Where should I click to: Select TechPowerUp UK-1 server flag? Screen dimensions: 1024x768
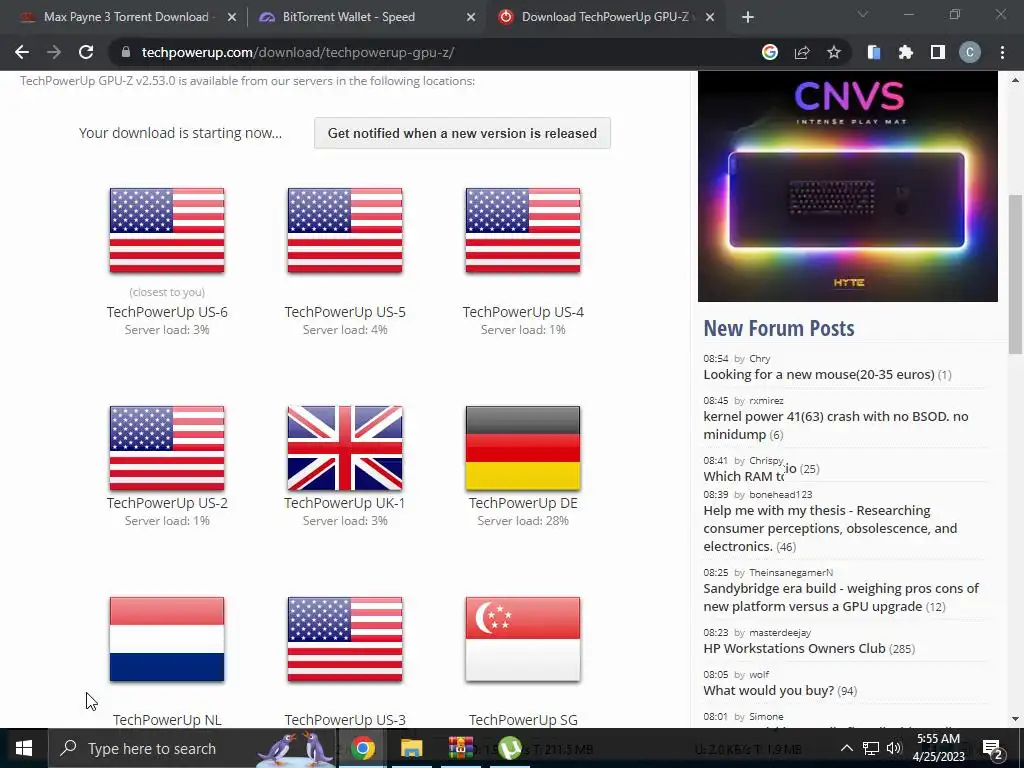pos(345,448)
